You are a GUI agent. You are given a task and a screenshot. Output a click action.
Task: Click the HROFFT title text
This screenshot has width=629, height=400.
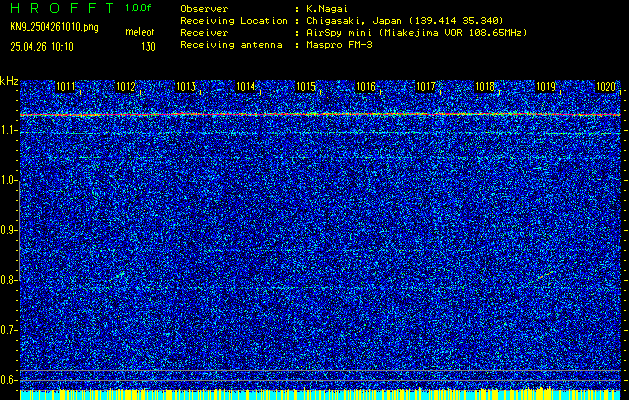62,8
